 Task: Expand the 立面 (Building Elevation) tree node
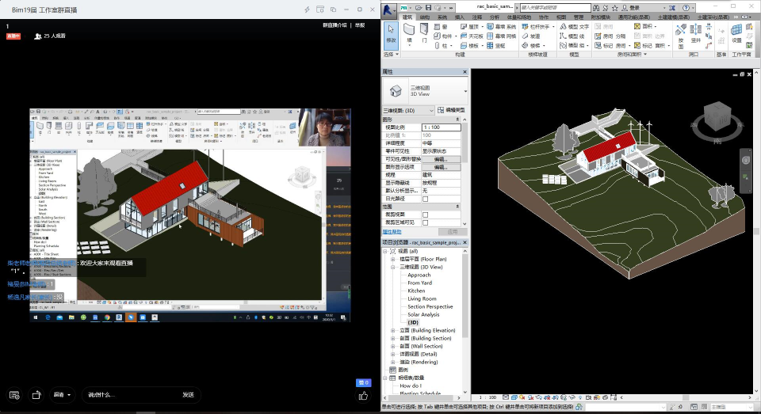point(394,330)
